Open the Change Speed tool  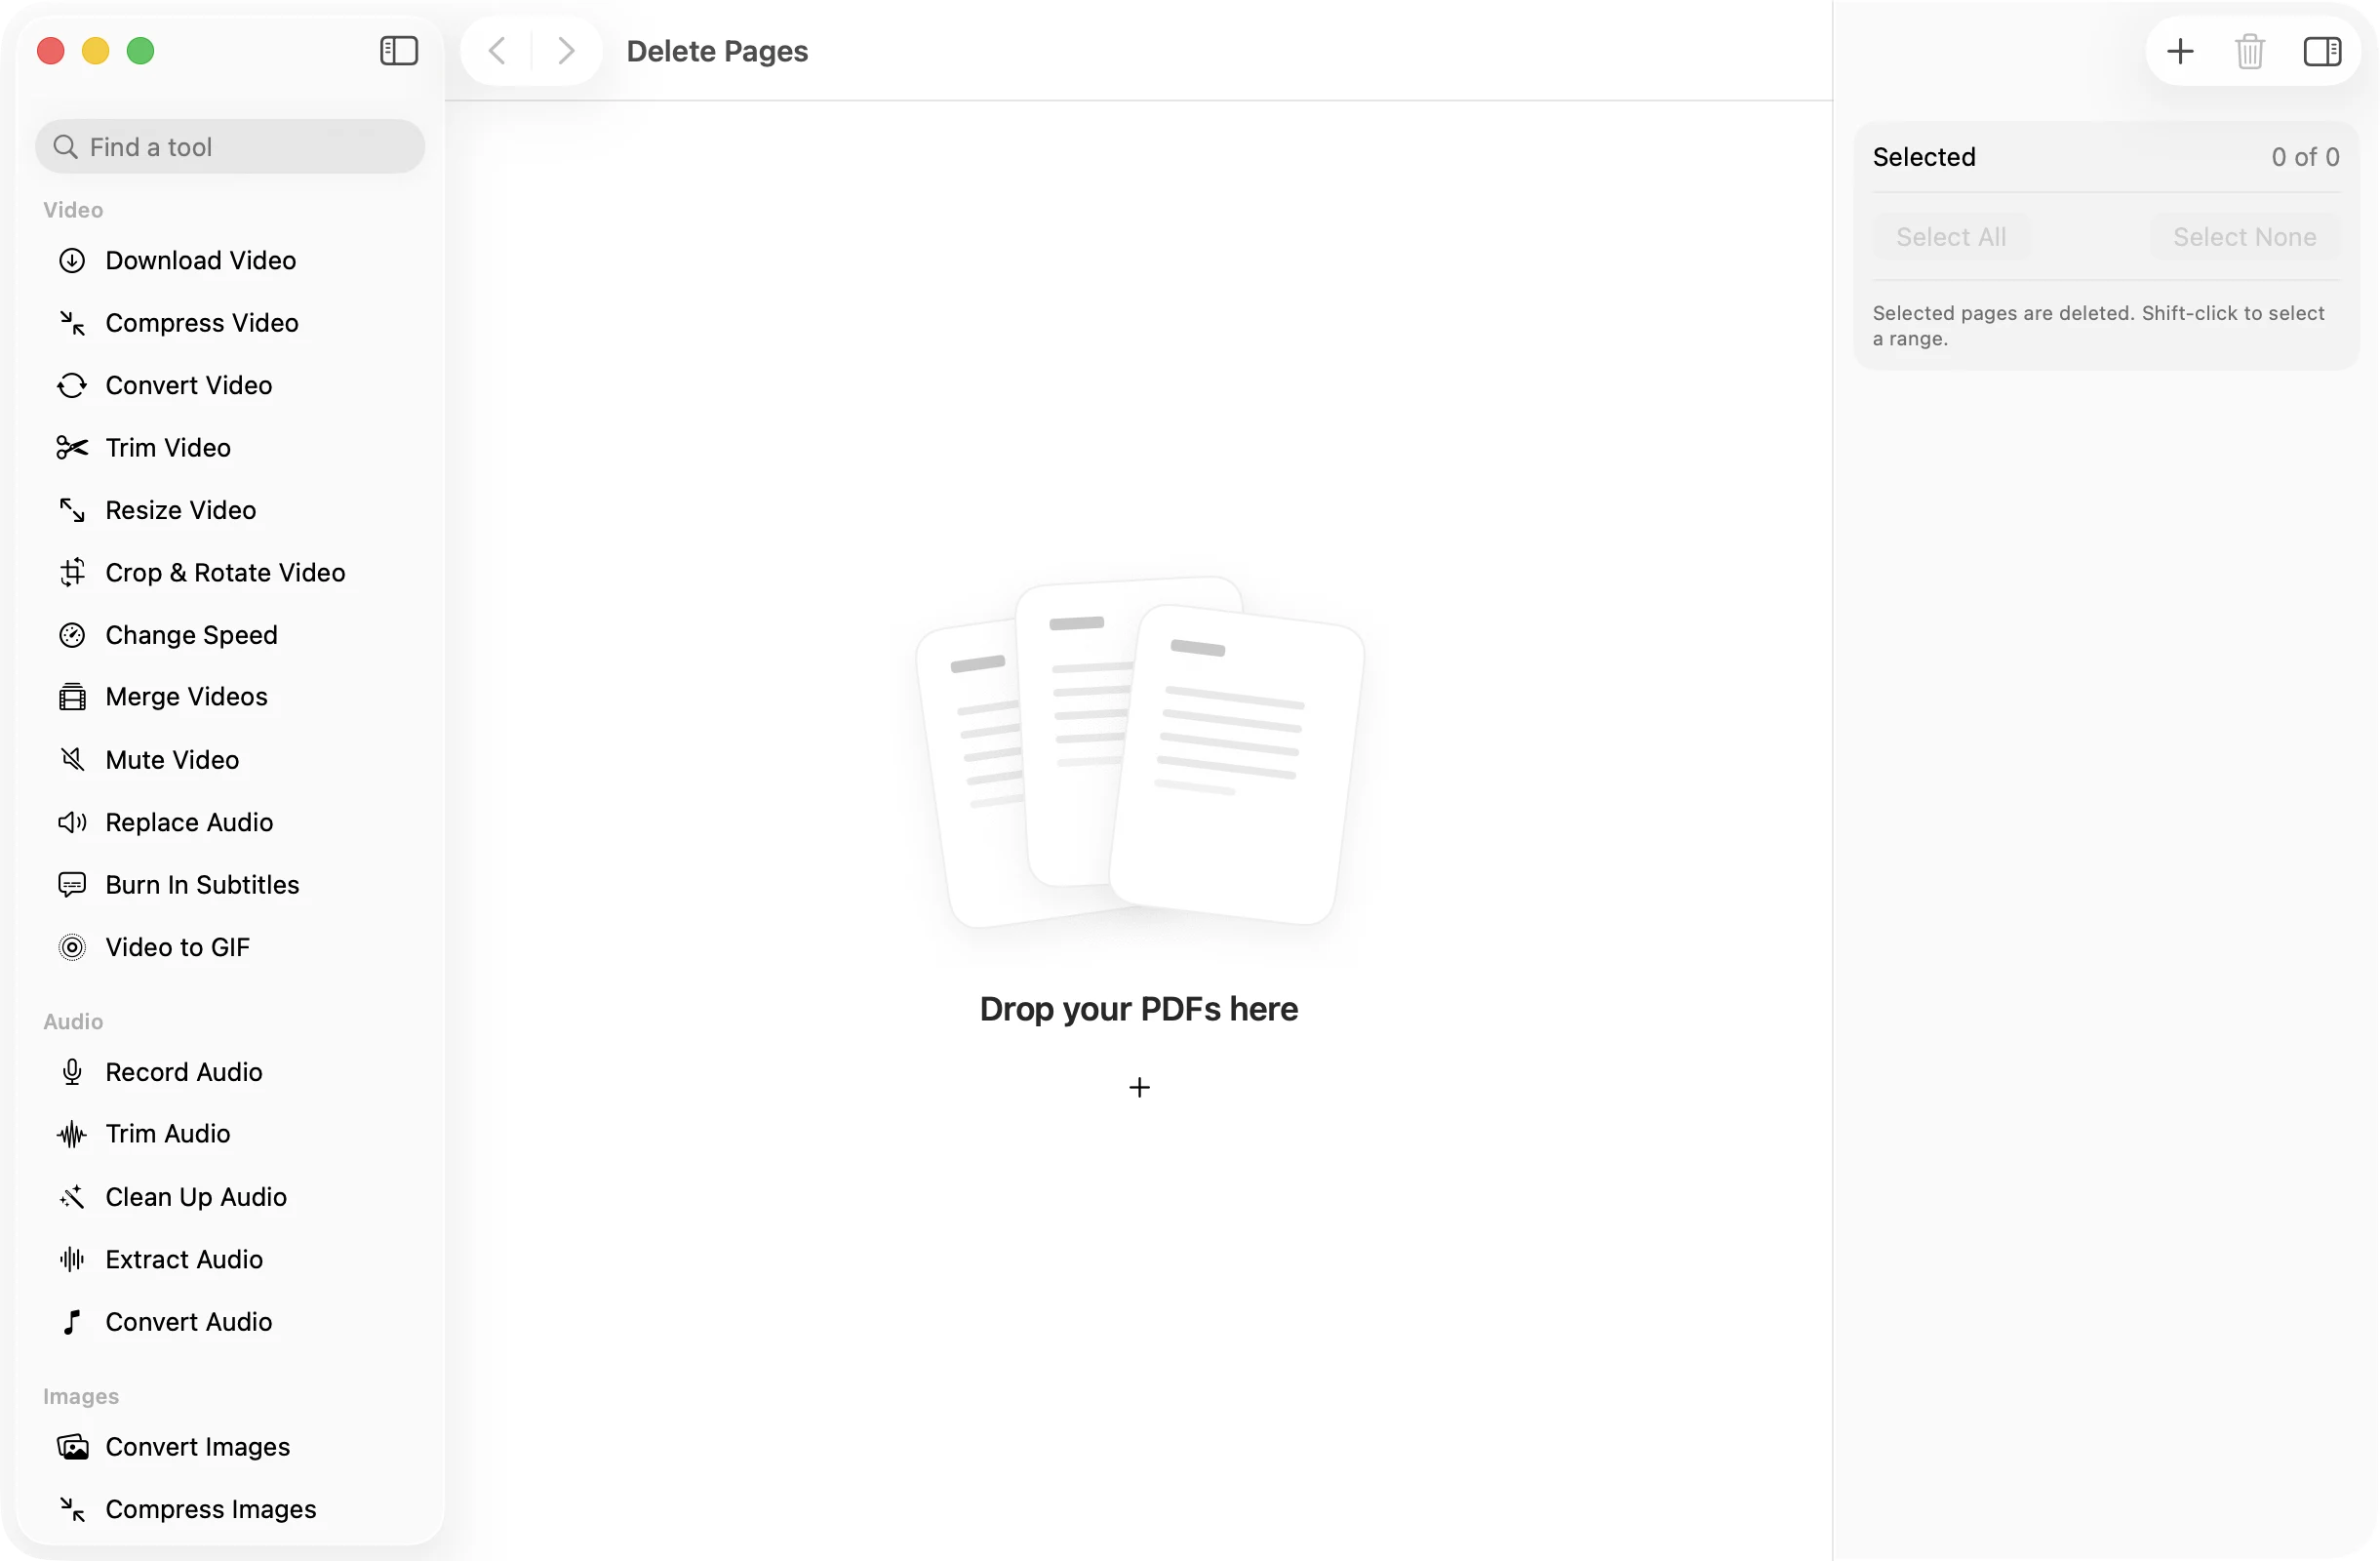[x=230, y=635]
